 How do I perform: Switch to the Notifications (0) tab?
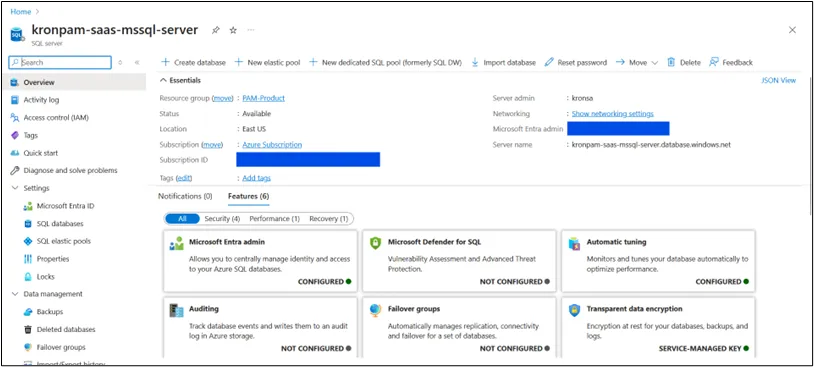(x=185, y=196)
